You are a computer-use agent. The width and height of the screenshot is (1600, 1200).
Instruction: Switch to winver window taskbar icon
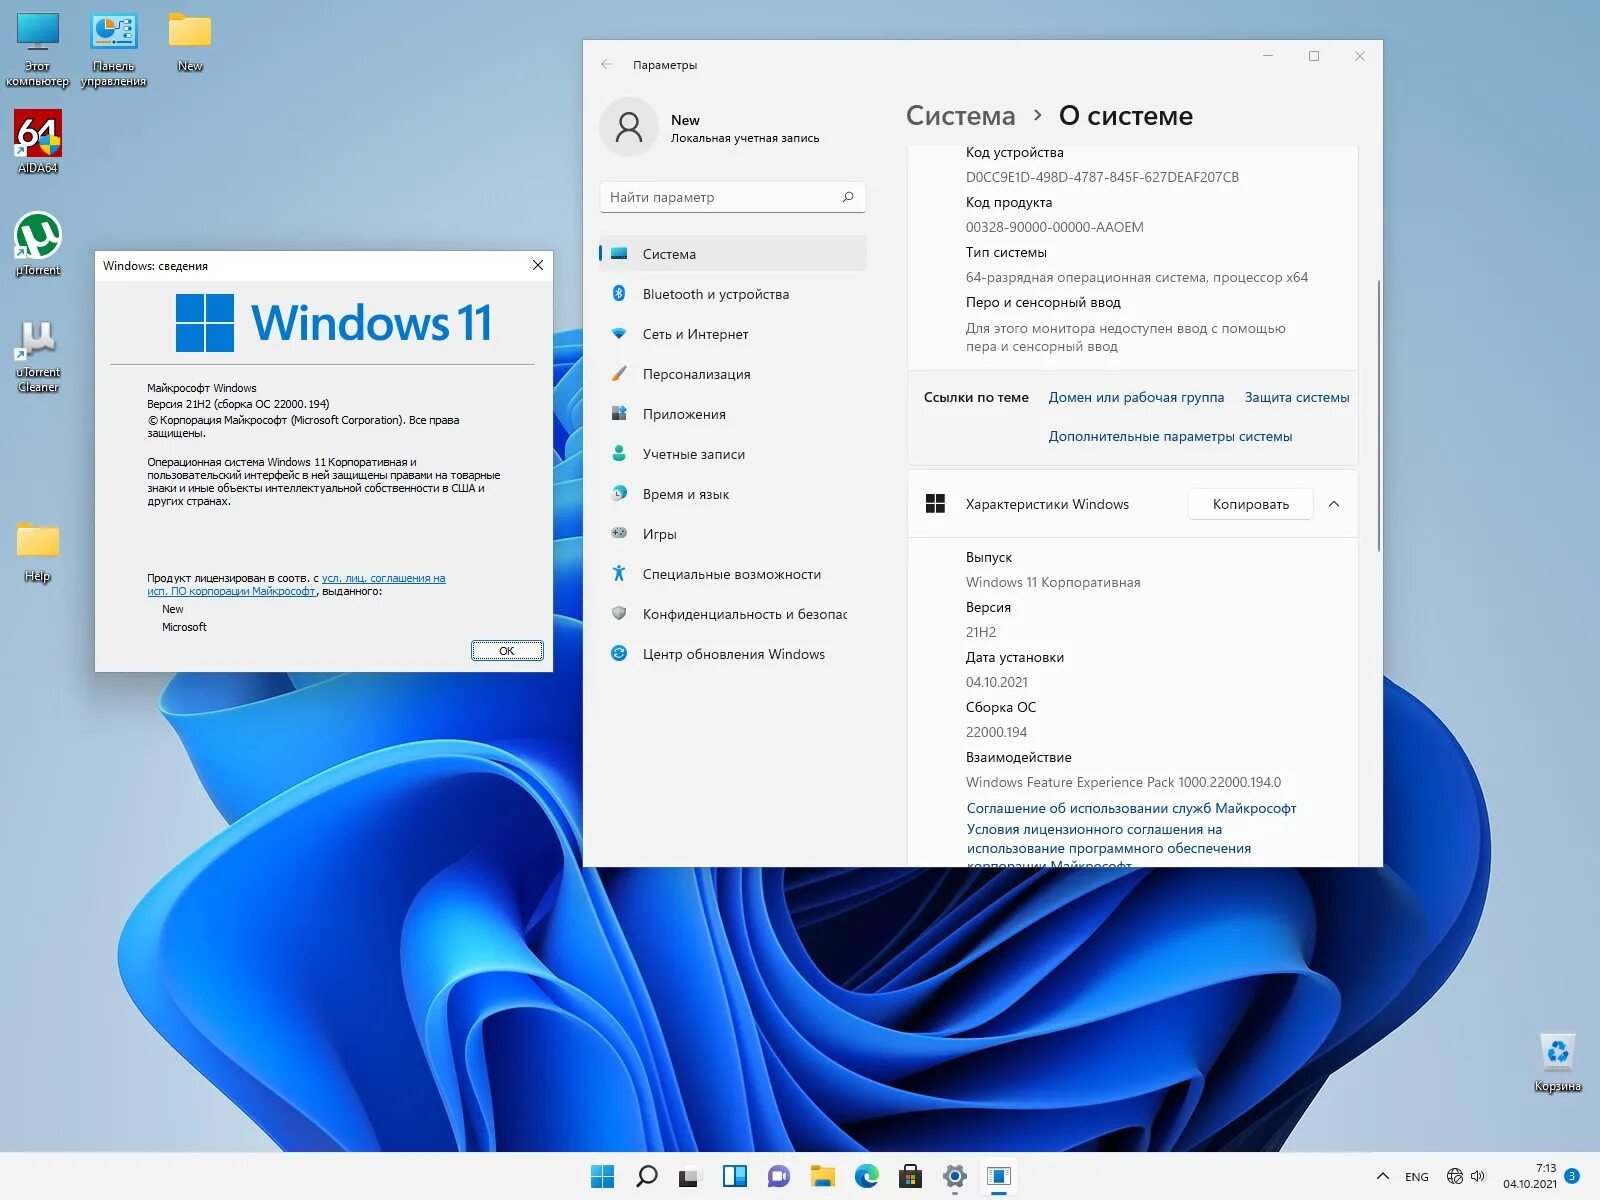tap(999, 1176)
